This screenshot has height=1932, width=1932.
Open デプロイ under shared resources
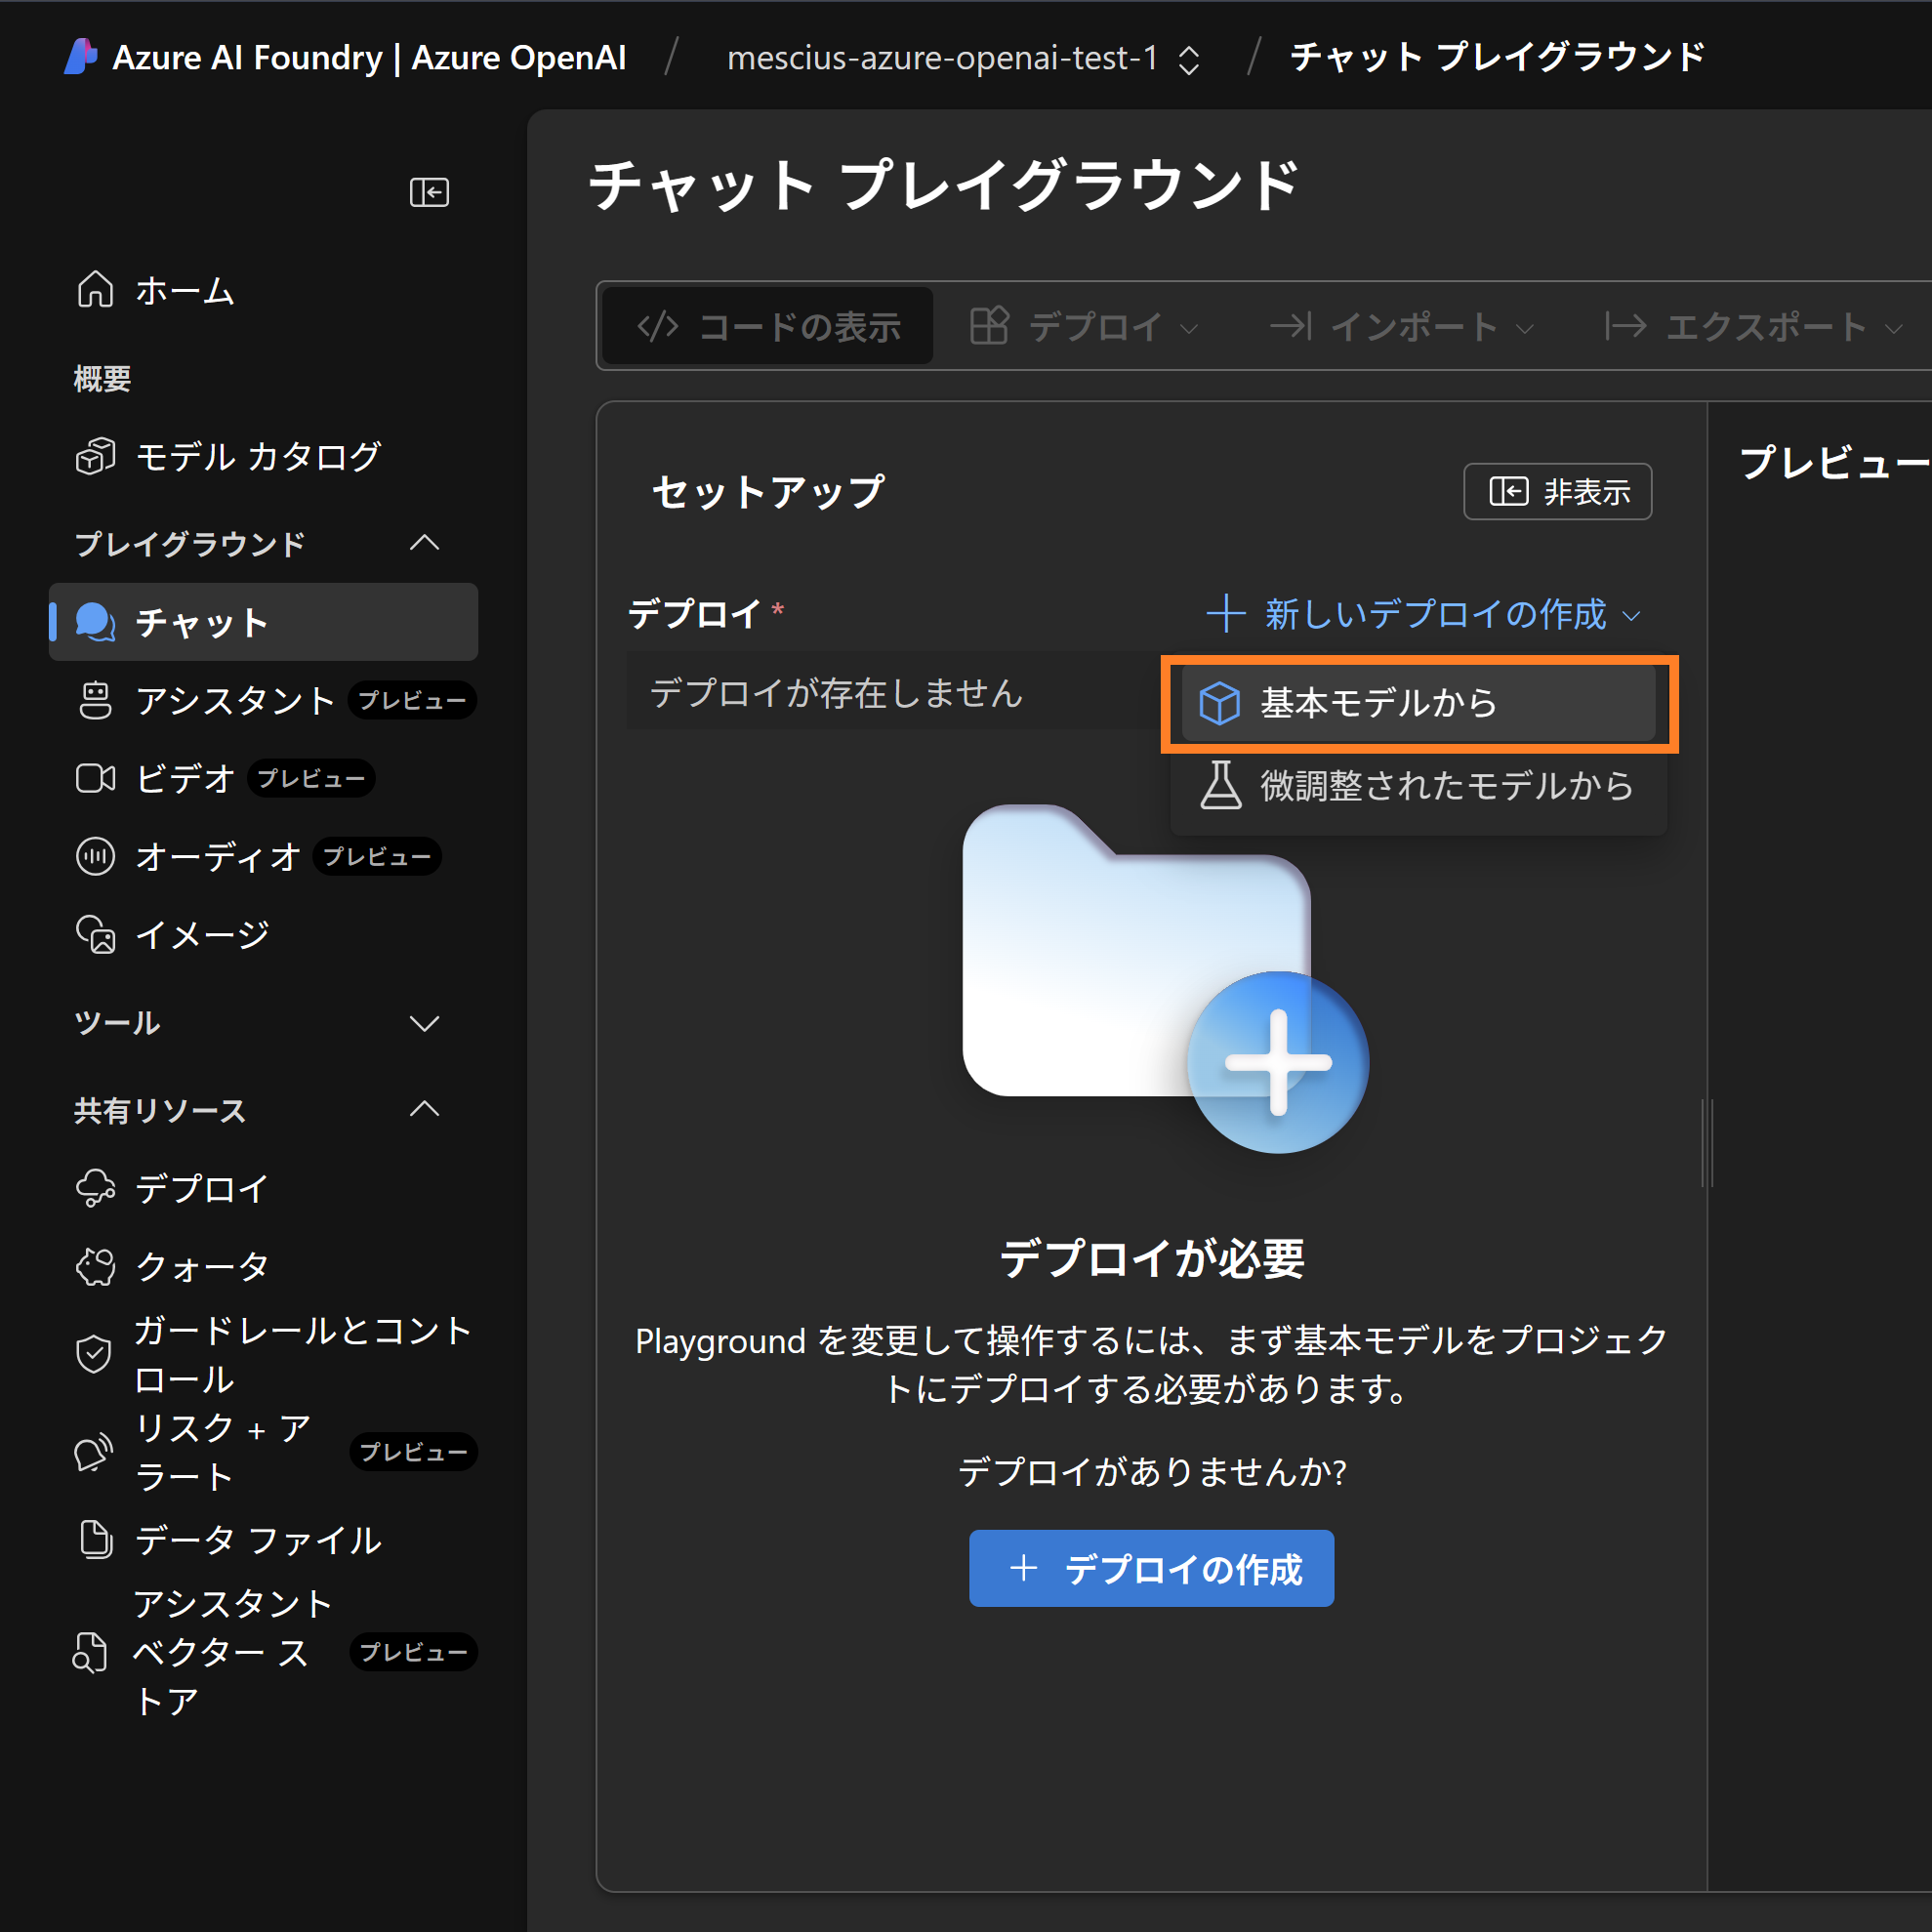pyautogui.click(x=263, y=1188)
